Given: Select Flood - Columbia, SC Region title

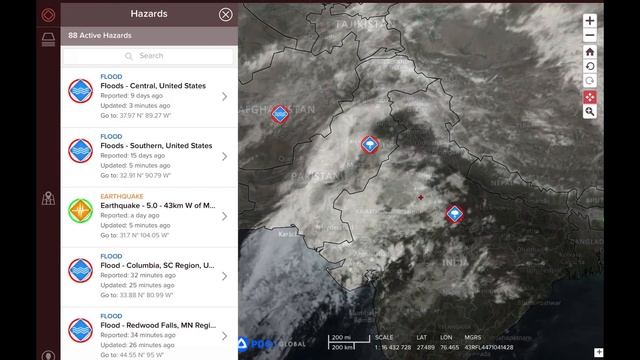Looking at the screenshot, I should click(x=157, y=265).
